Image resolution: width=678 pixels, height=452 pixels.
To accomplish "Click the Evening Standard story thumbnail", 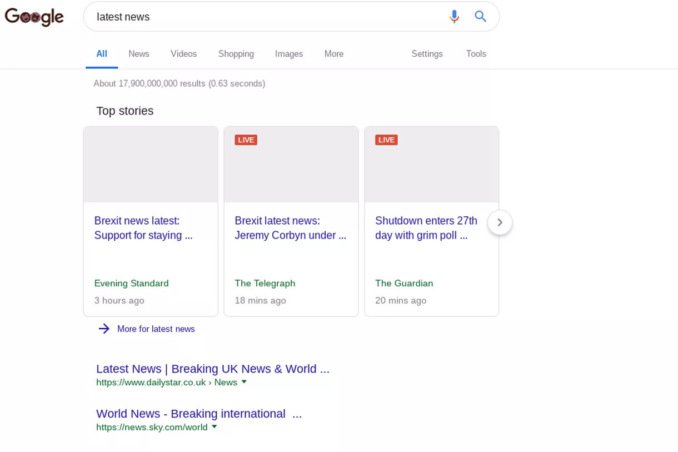I will pyautogui.click(x=150, y=165).
